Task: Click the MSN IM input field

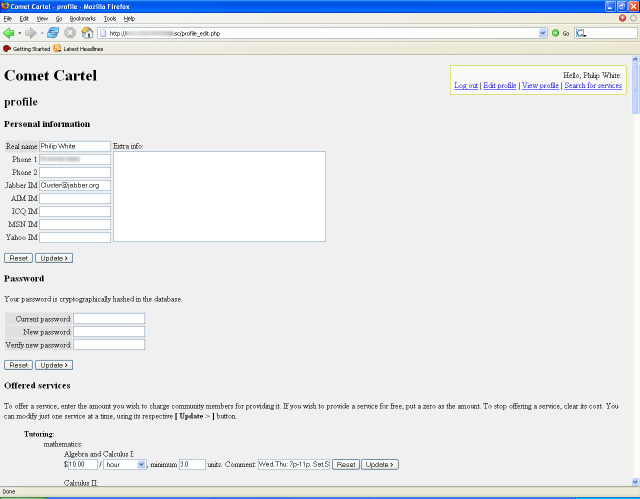Action: coord(75,224)
